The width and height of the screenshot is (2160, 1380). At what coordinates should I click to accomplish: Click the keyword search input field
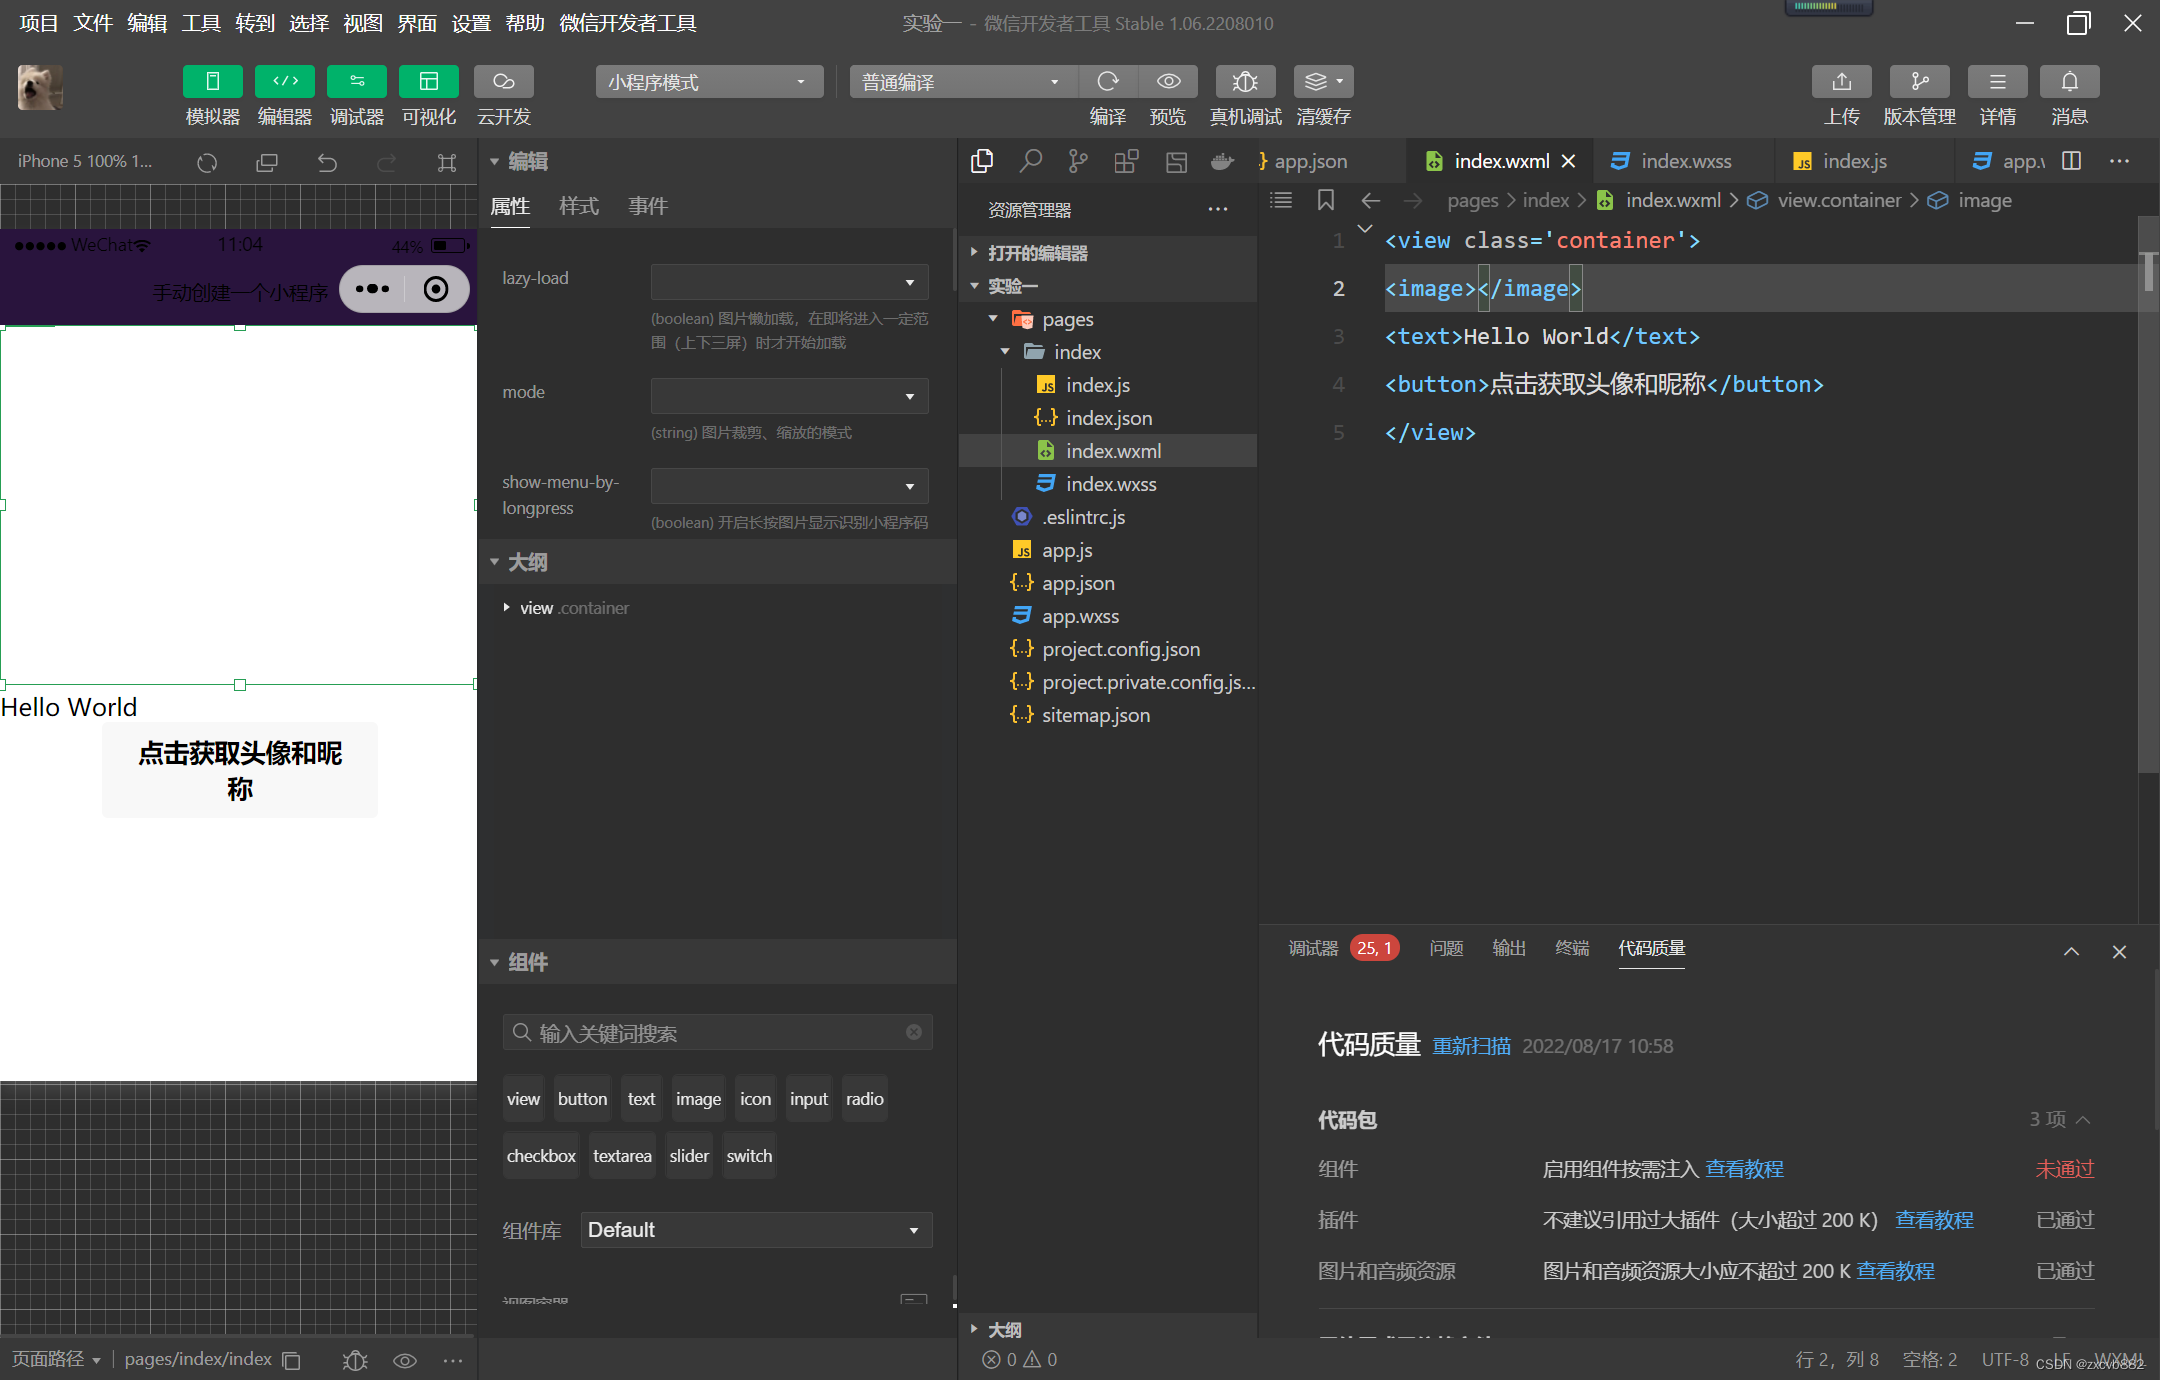pyautogui.click(x=716, y=1033)
